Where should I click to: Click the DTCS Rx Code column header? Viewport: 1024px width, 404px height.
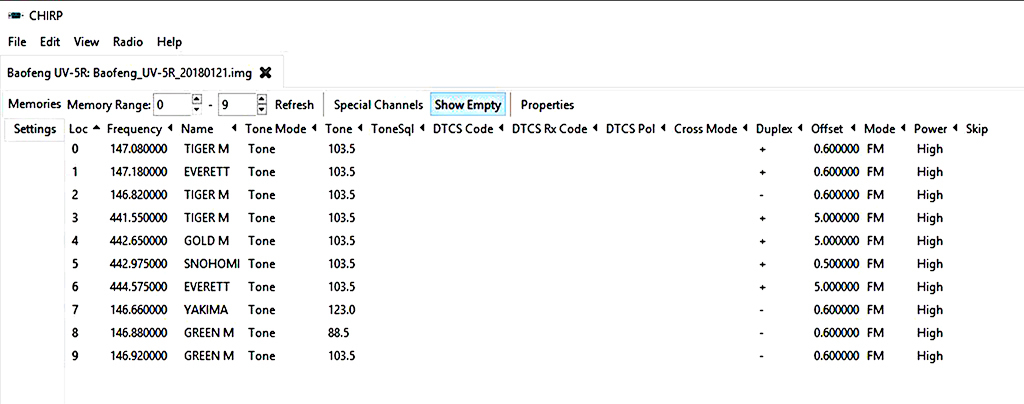556,129
